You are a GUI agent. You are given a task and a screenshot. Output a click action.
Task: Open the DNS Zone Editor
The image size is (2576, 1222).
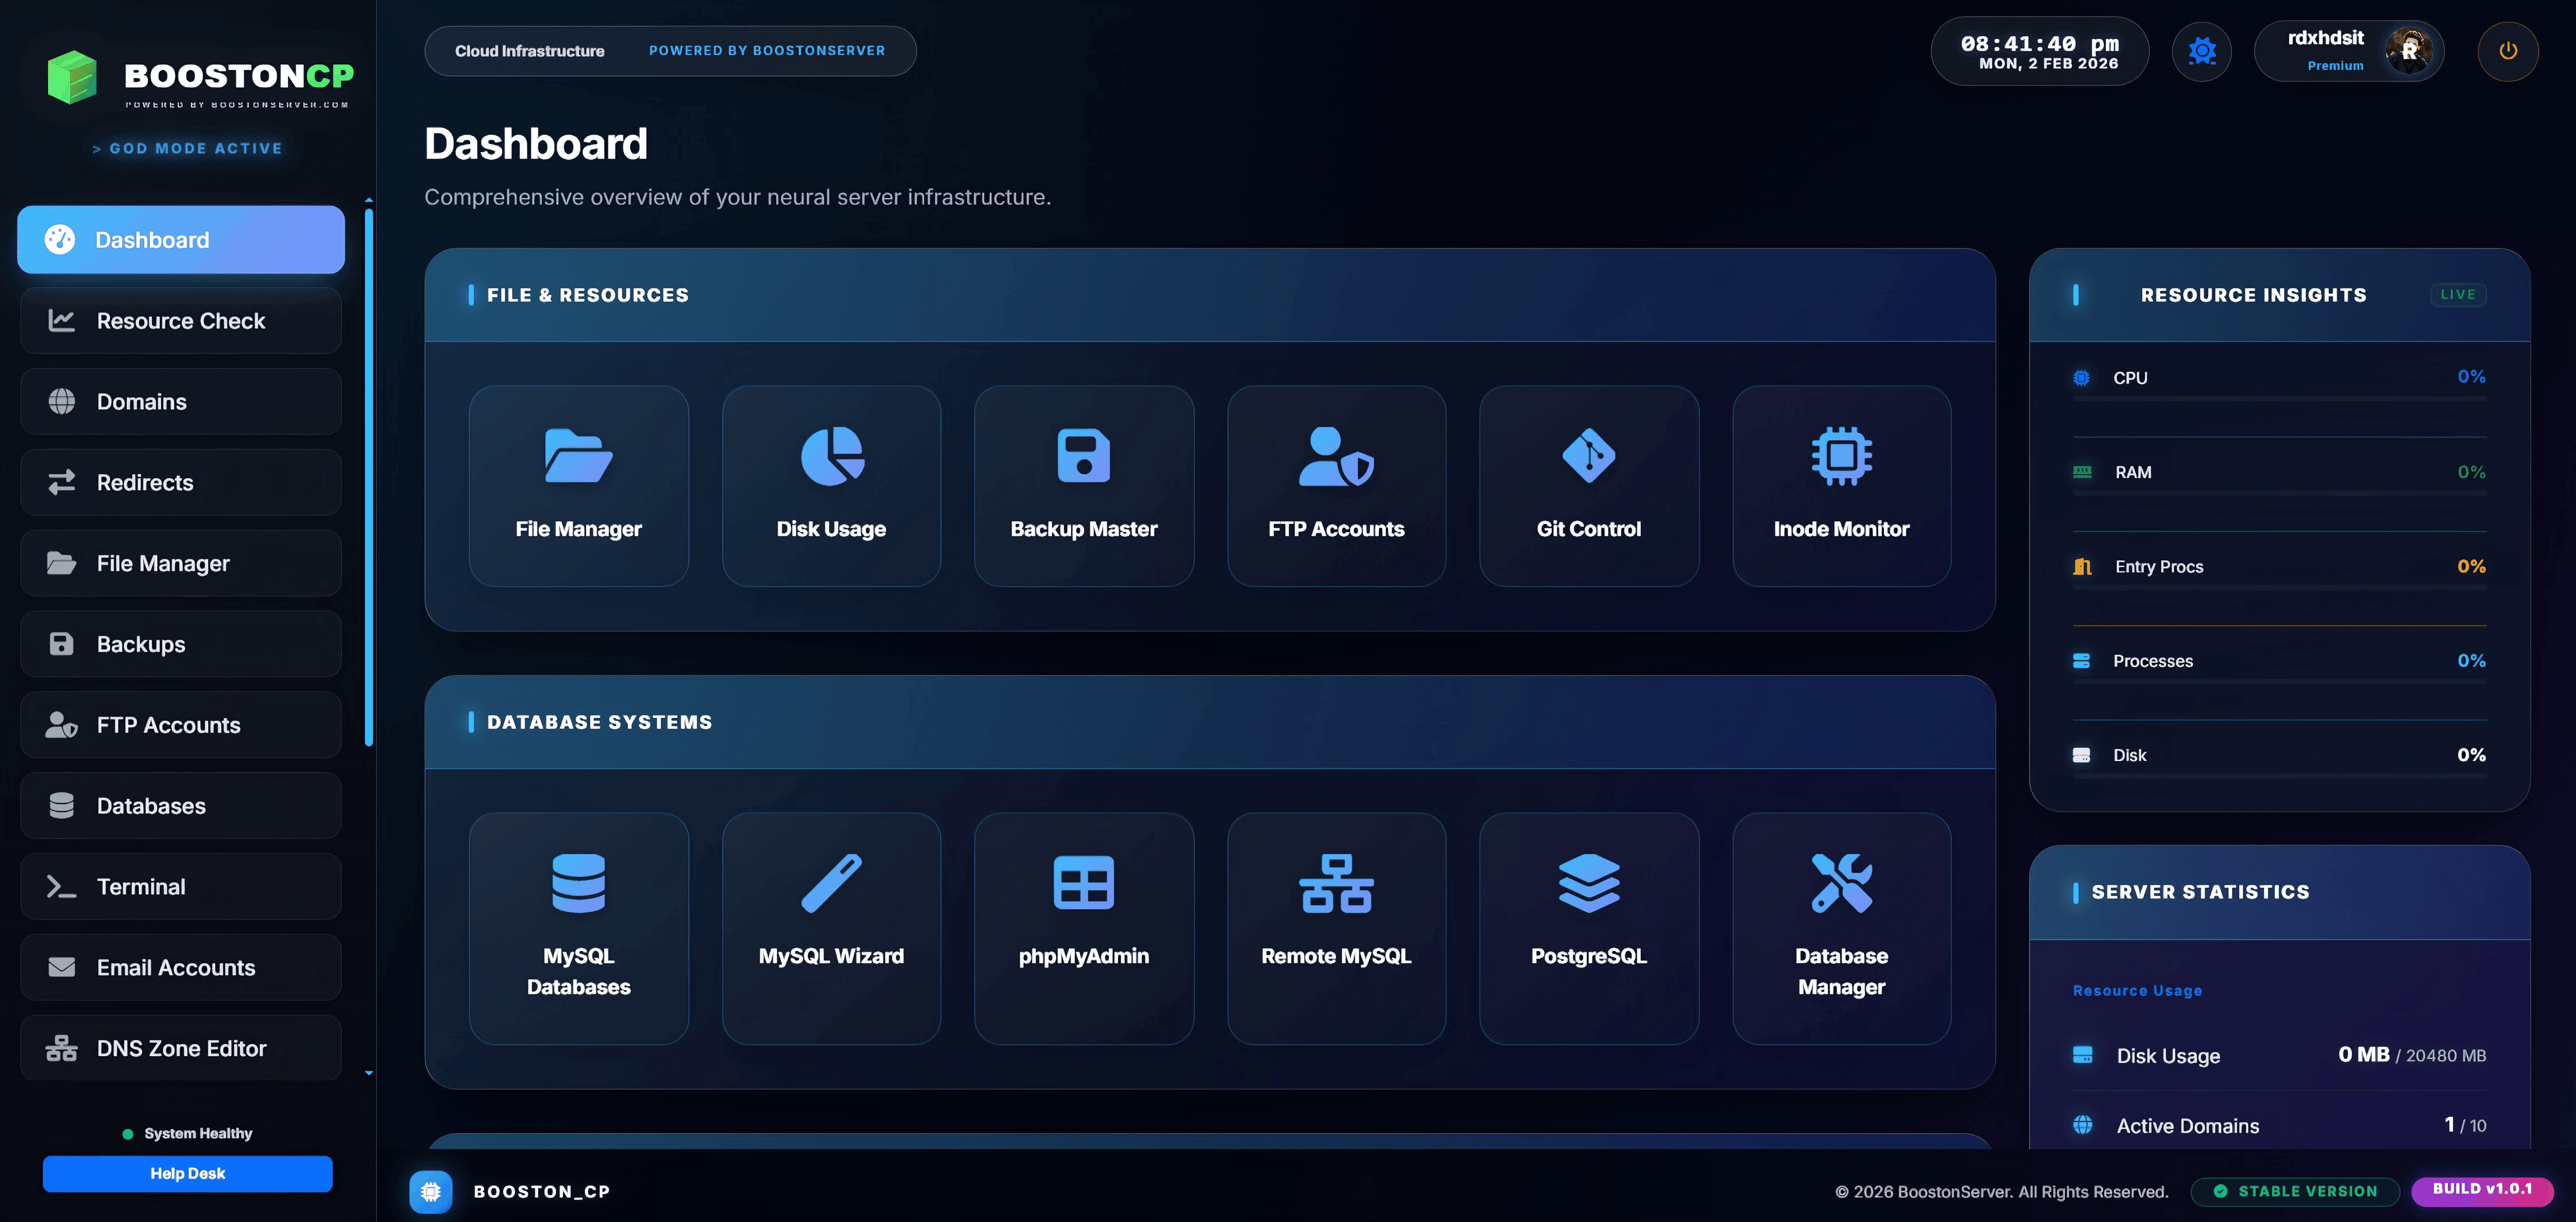(180, 1048)
